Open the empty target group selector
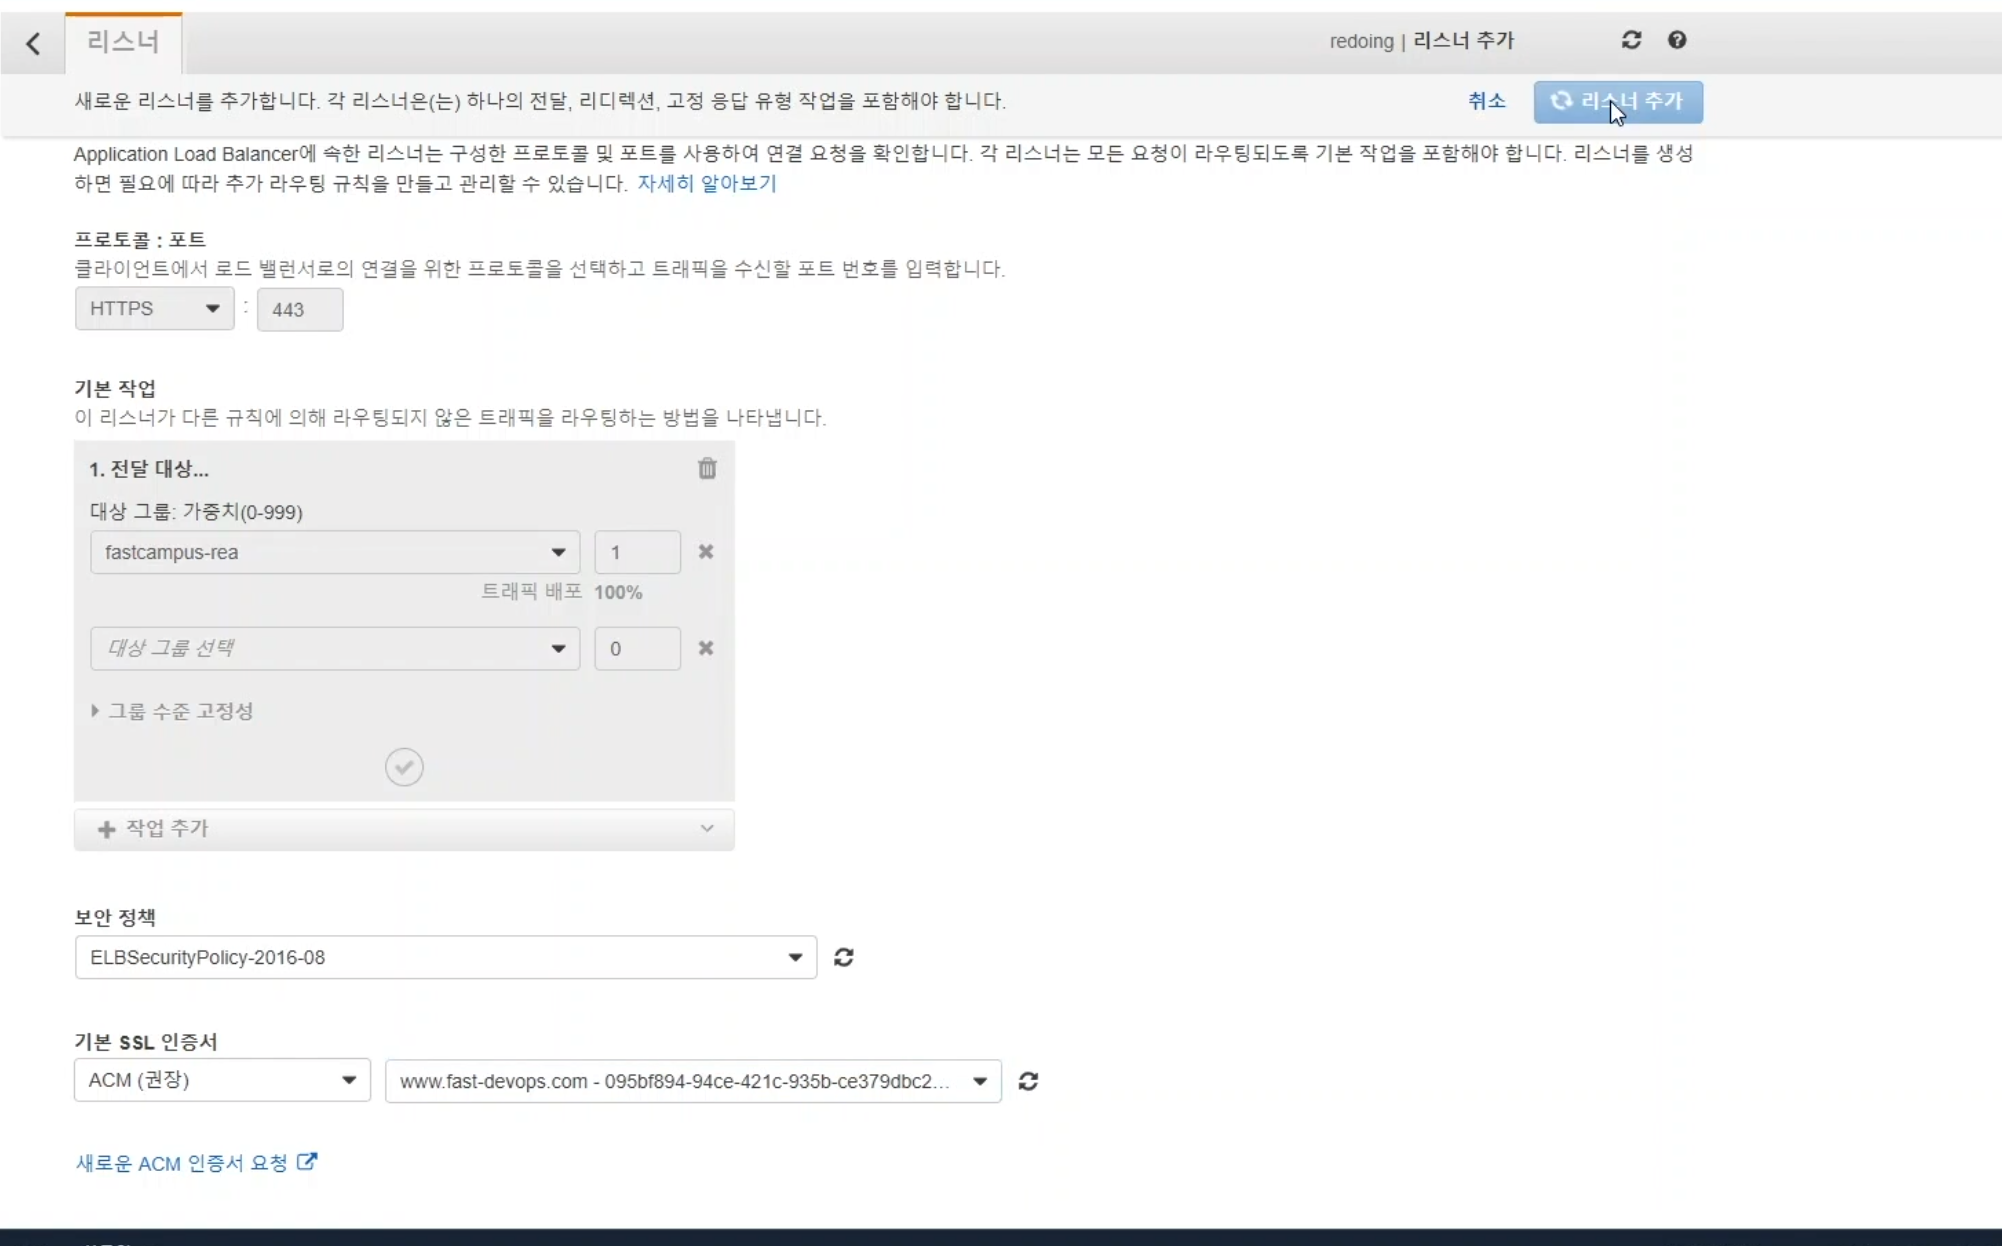This screenshot has height=1246, width=2002. [334, 648]
